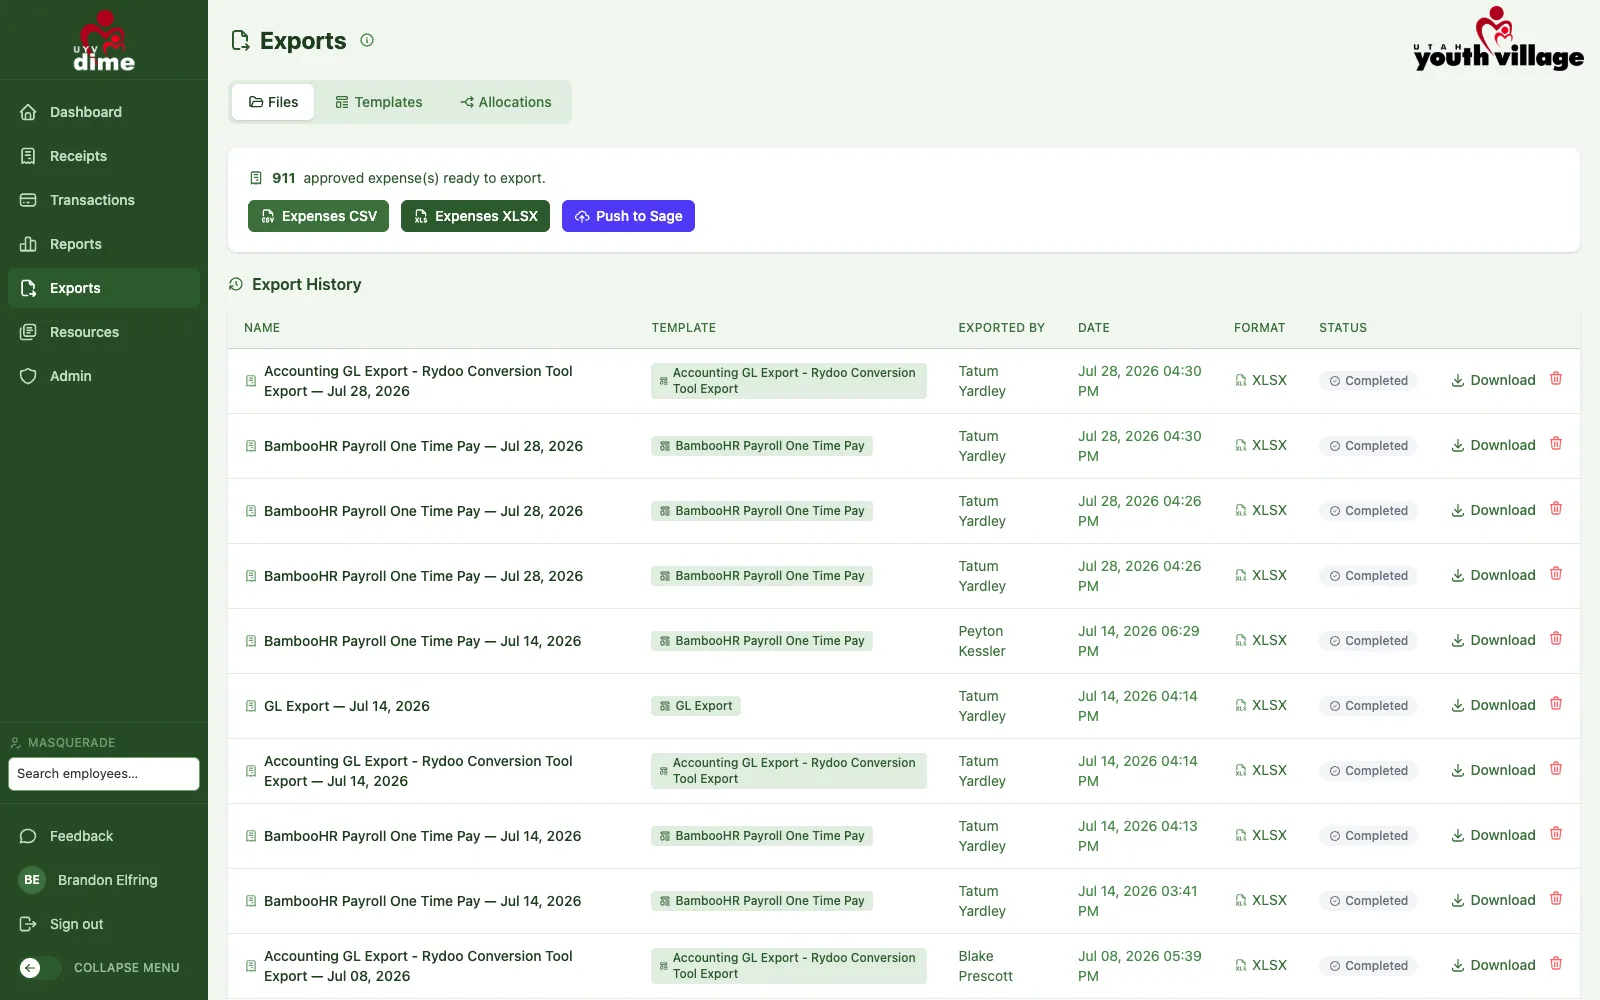Click BambooHR template tag in Peyton Kessler row
The image size is (1600, 1000).
click(x=762, y=641)
